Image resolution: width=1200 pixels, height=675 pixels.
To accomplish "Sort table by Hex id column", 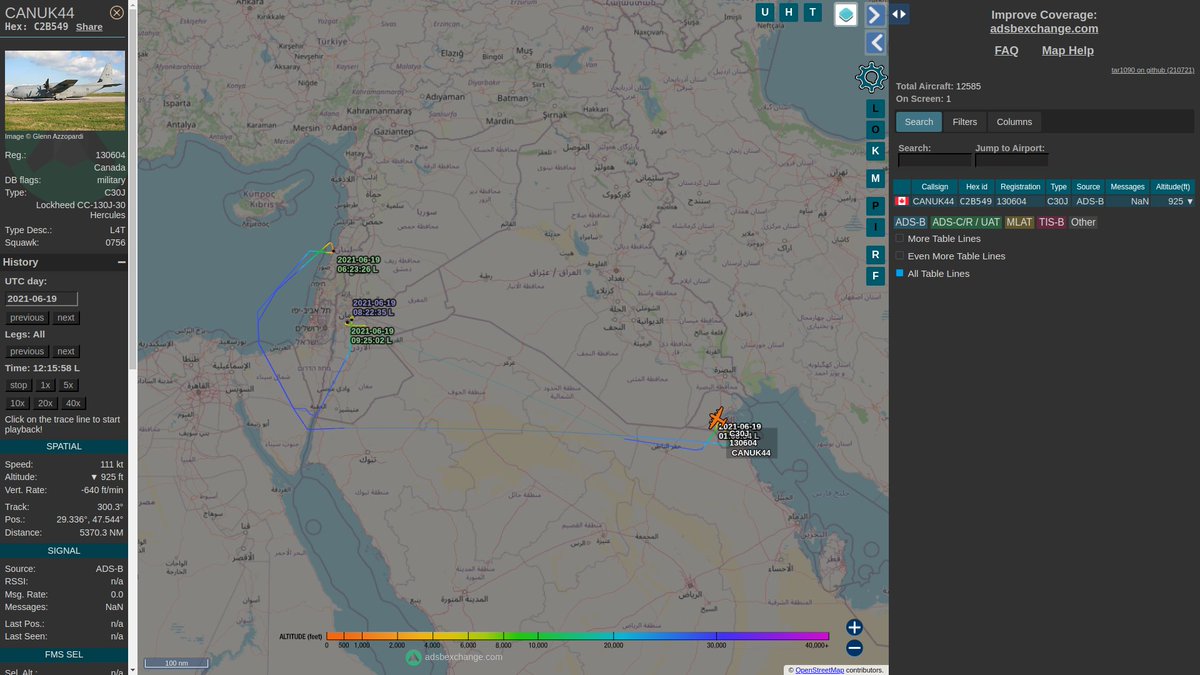I will click(x=976, y=187).
